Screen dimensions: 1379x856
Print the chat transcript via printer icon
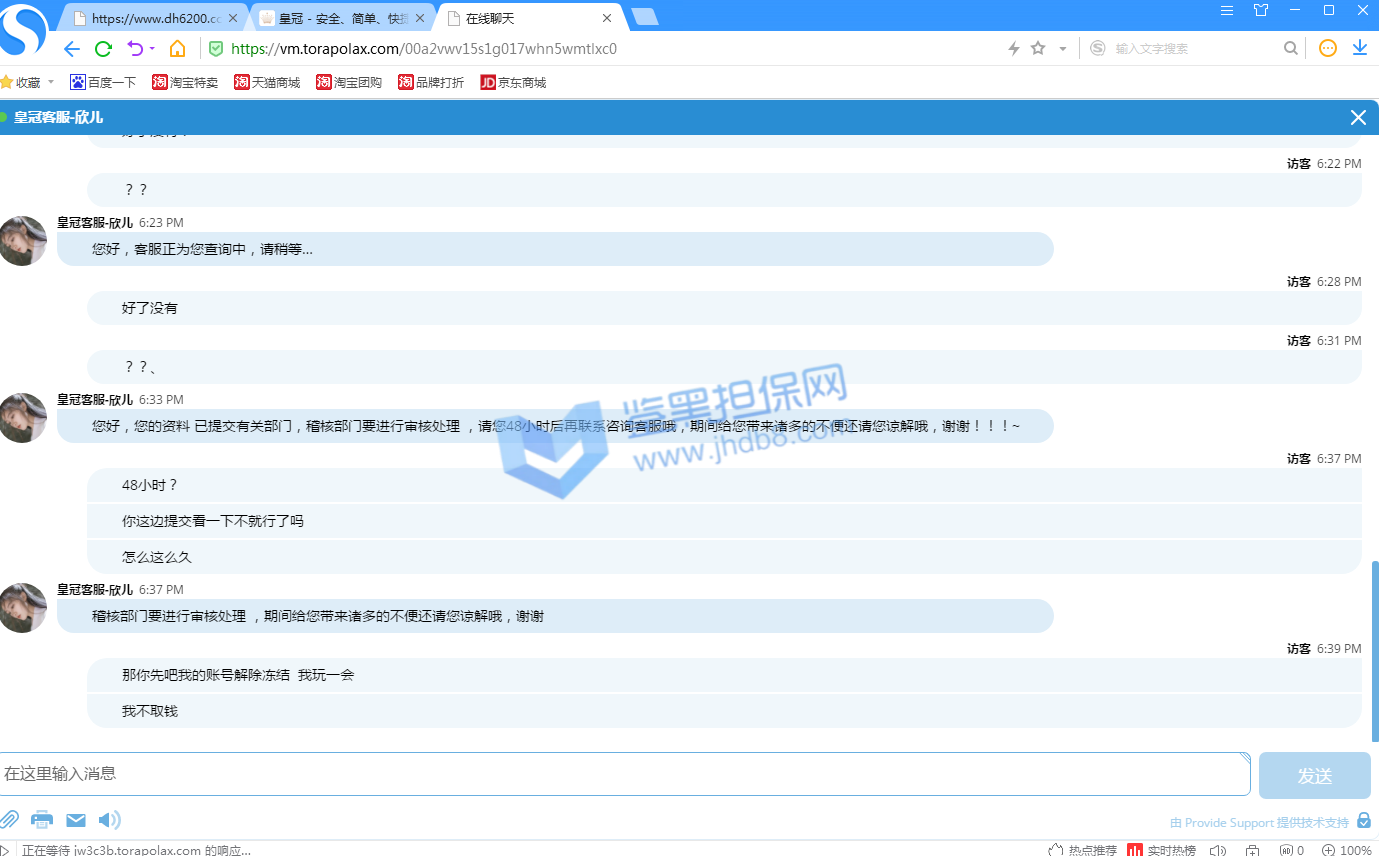pos(42,820)
